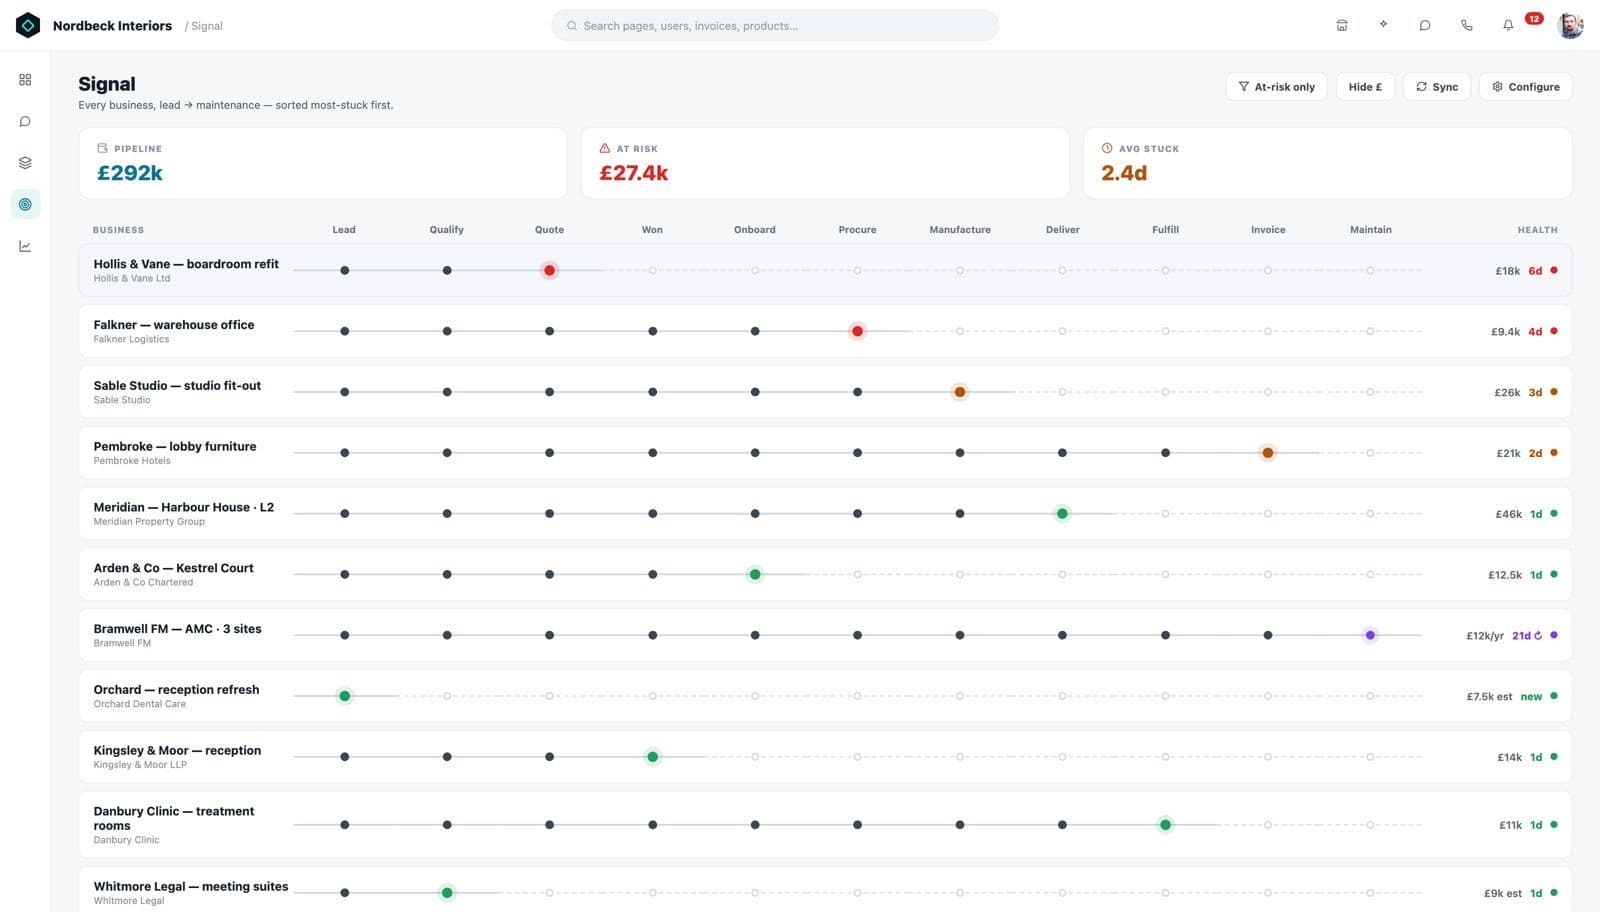Click the At Risk £27.4k card

(825, 163)
